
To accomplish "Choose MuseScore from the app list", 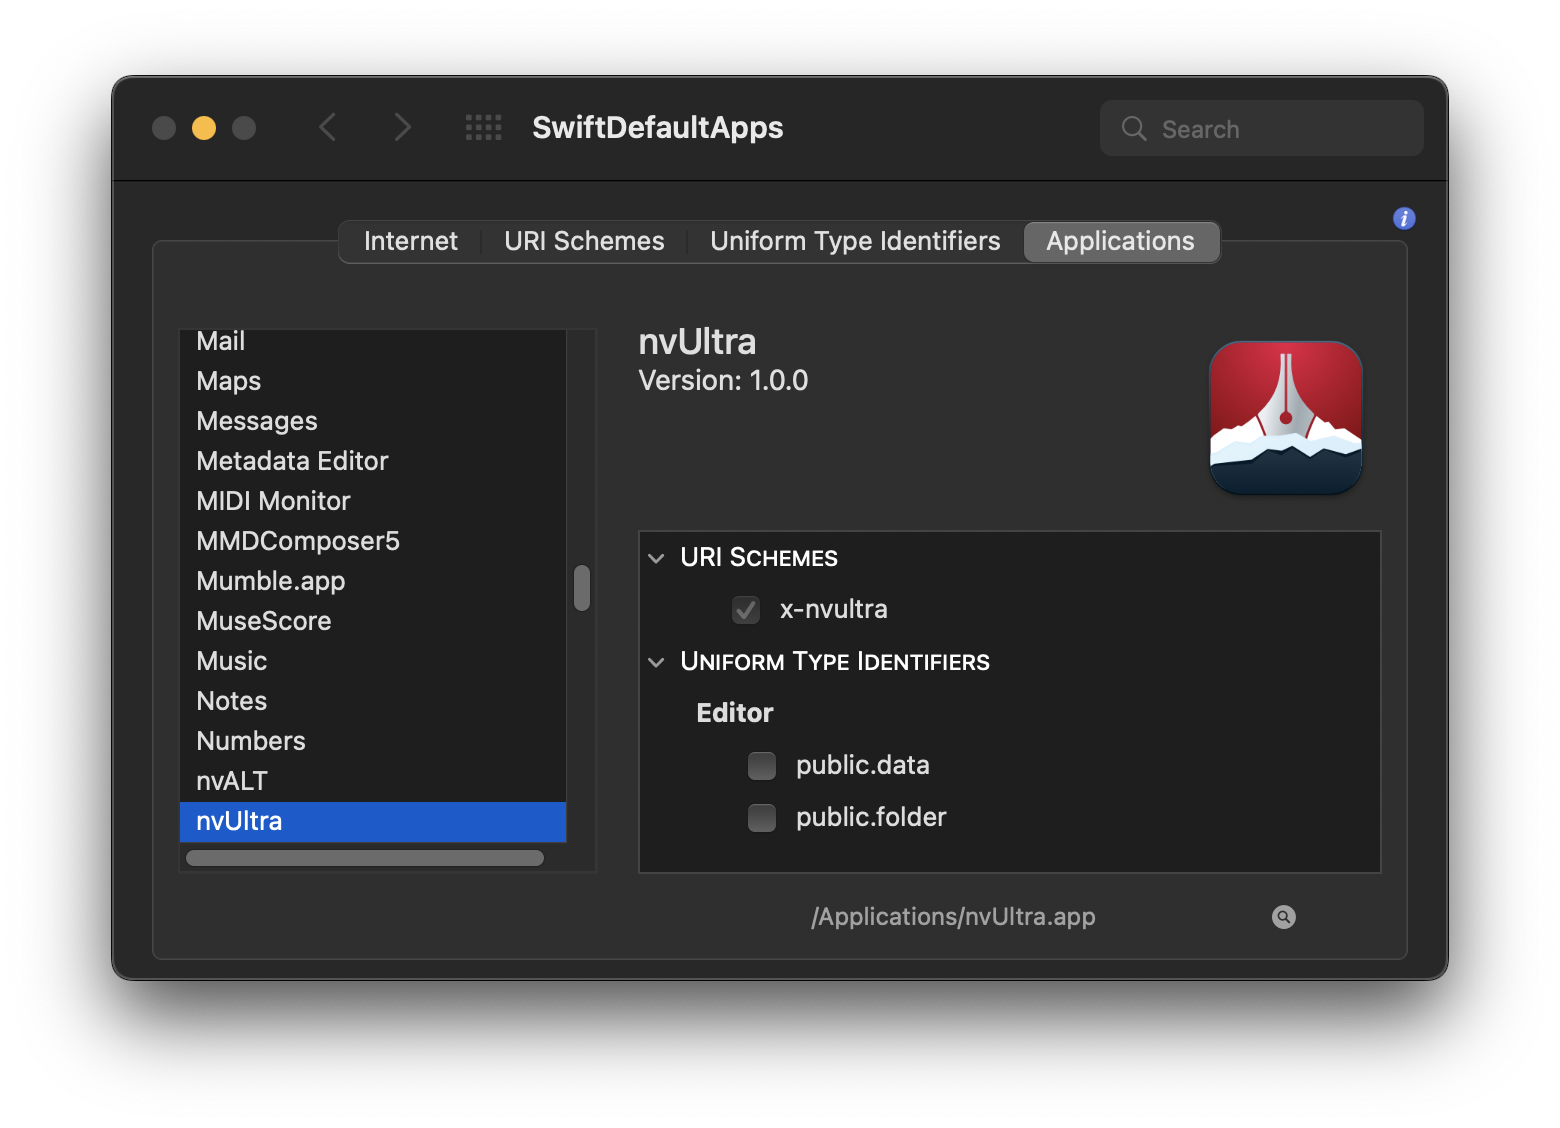I will click(x=264, y=621).
